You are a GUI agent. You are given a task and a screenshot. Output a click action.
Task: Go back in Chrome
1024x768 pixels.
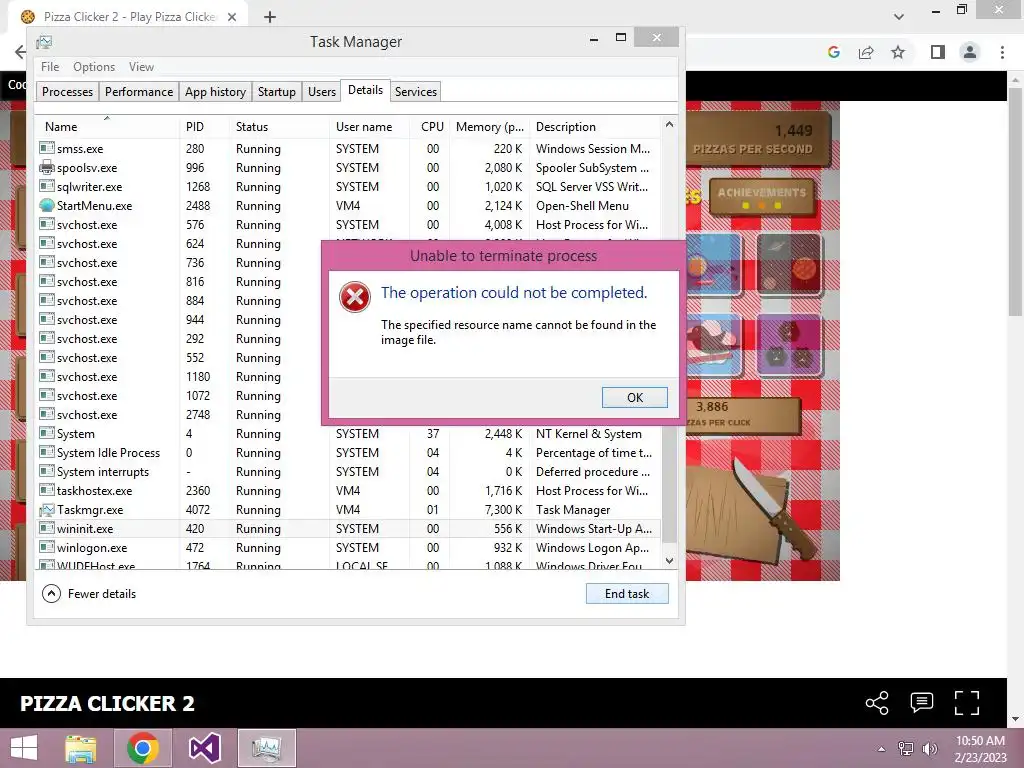(x=20, y=52)
